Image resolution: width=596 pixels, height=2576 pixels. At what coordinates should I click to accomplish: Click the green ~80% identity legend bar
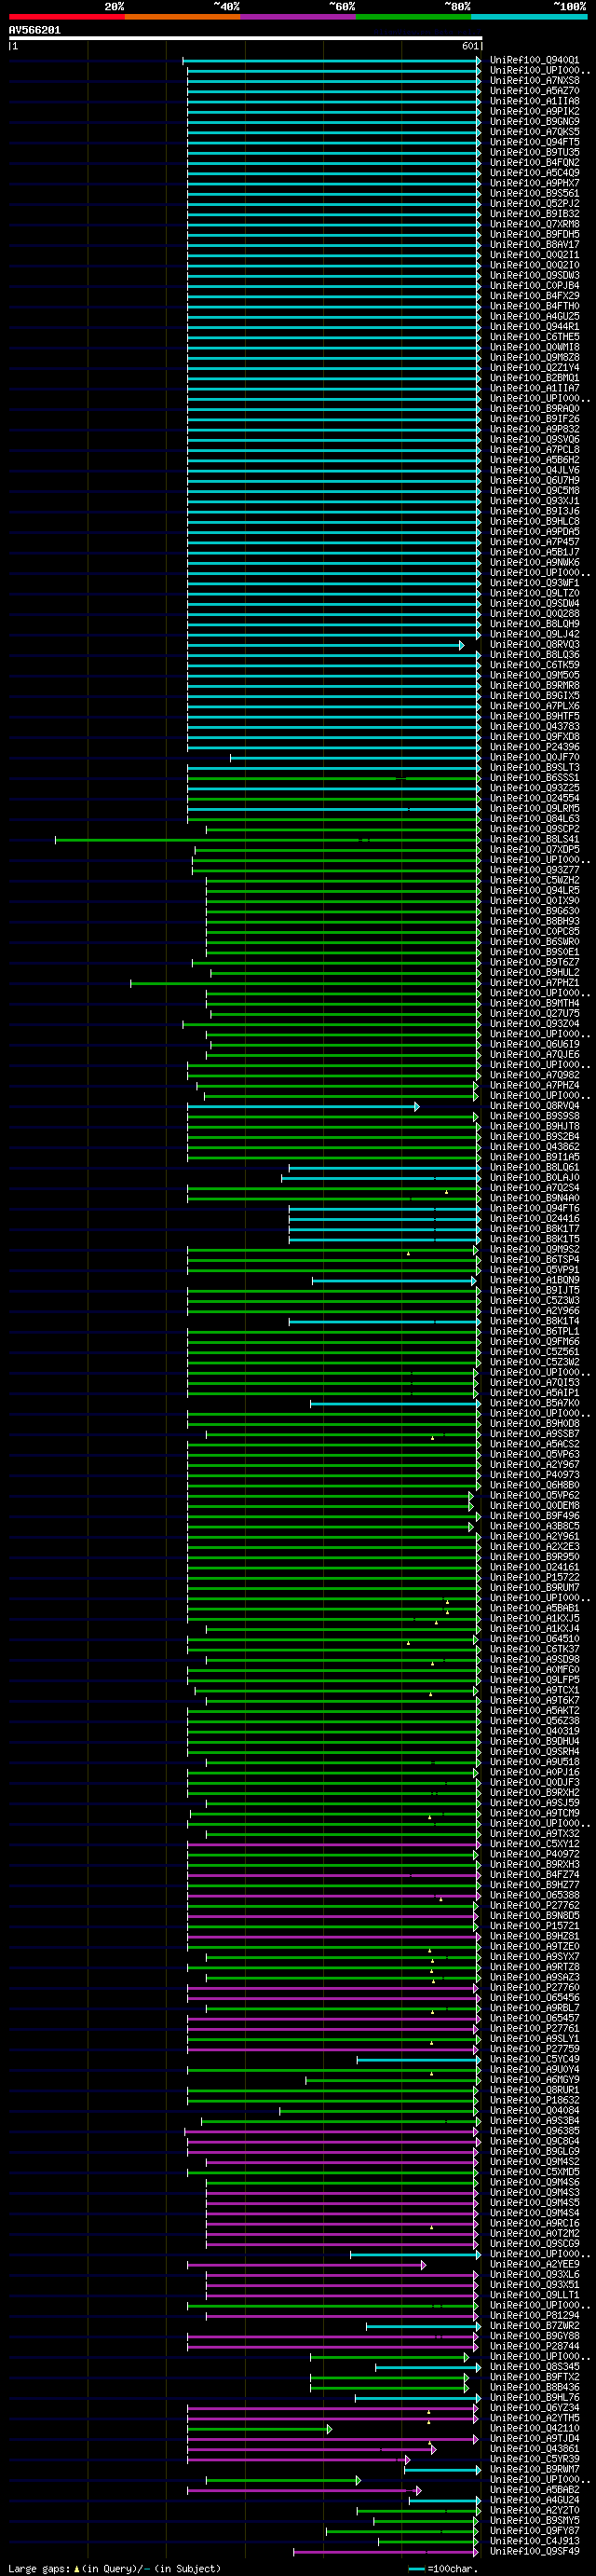point(413,17)
